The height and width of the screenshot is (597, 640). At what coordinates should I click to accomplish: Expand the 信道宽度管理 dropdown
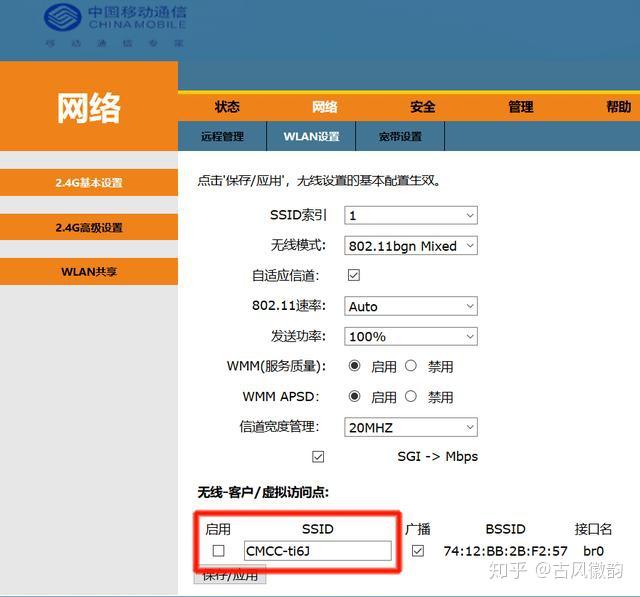tap(411, 427)
